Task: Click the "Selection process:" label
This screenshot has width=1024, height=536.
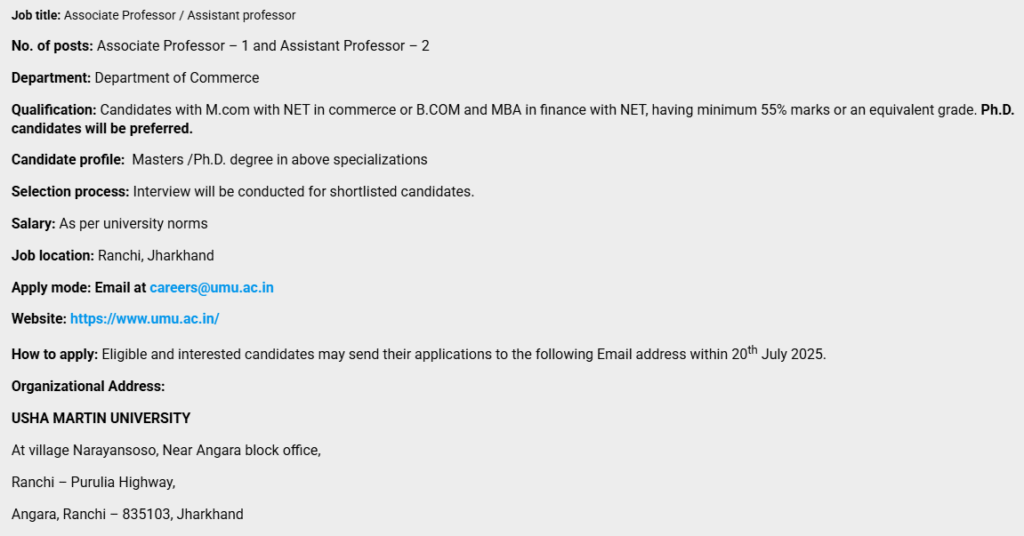Action: pyautogui.click(x=70, y=192)
